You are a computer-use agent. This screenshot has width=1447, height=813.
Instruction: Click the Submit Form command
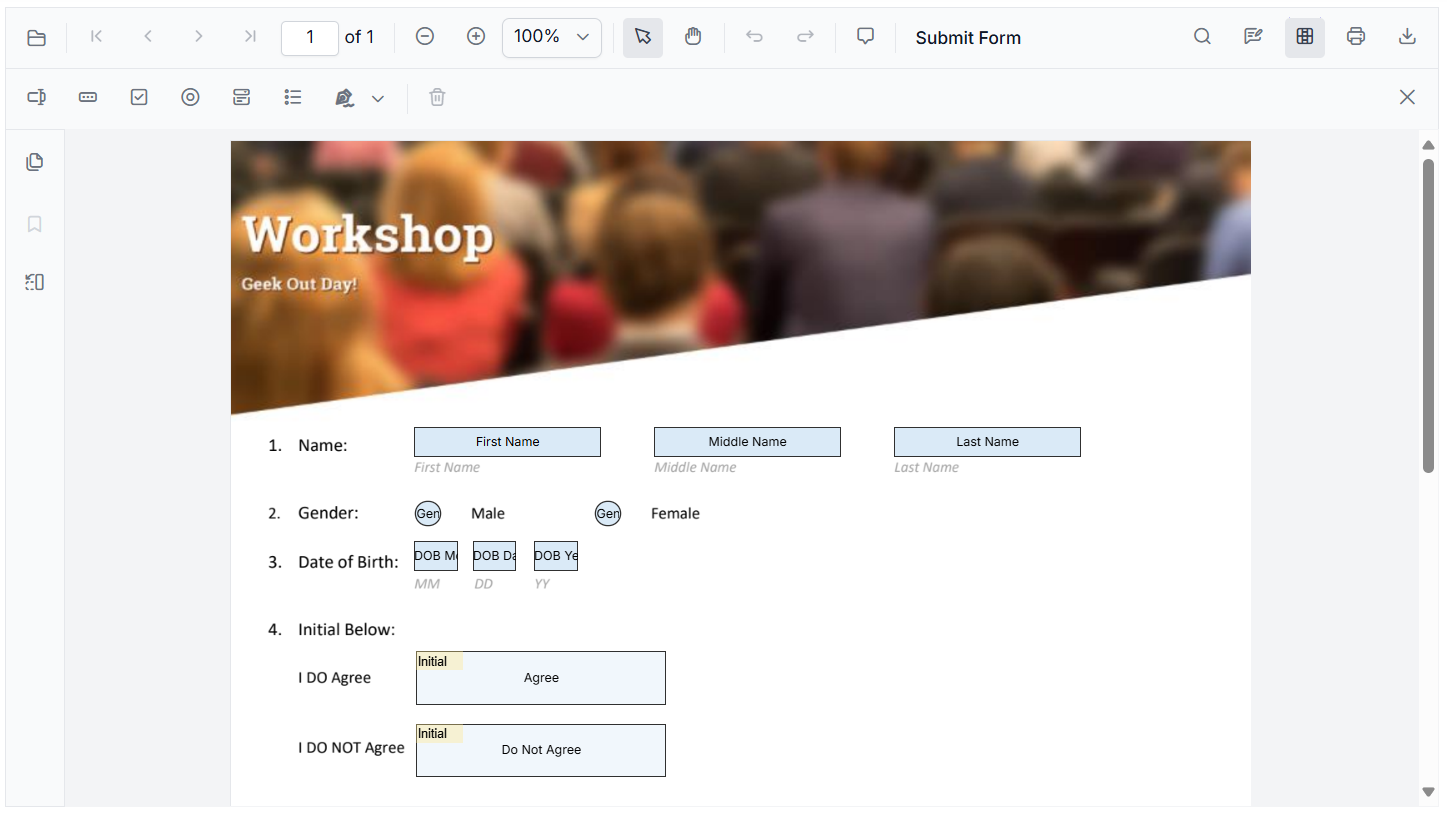click(x=967, y=37)
